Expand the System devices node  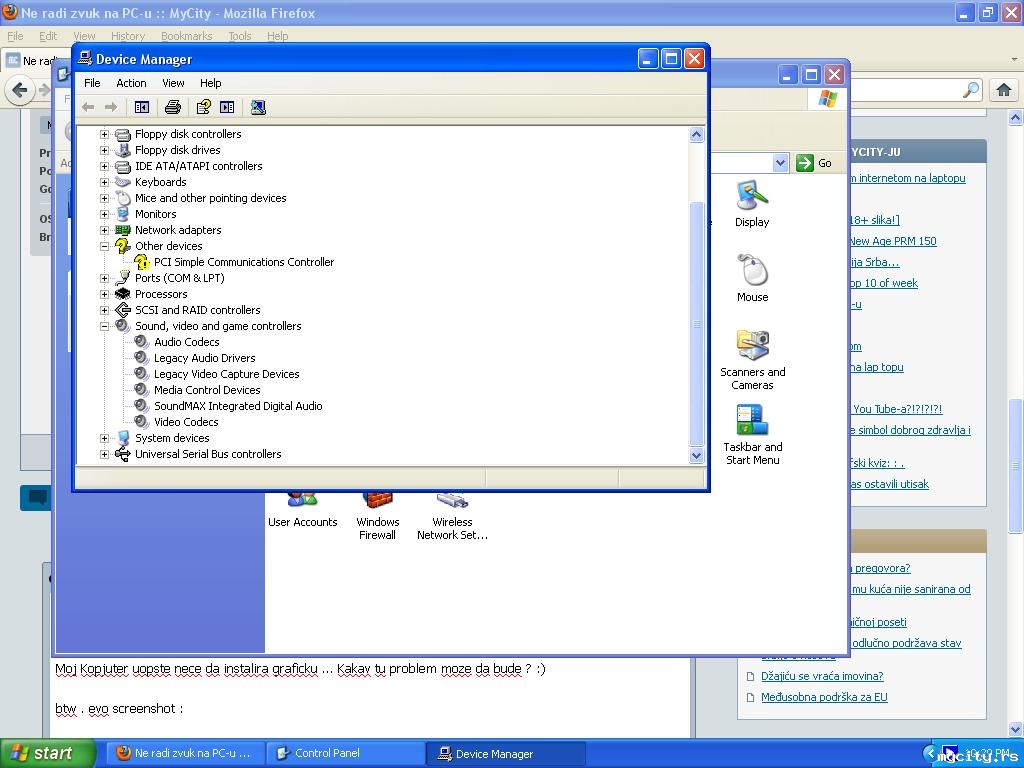tap(104, 438)
